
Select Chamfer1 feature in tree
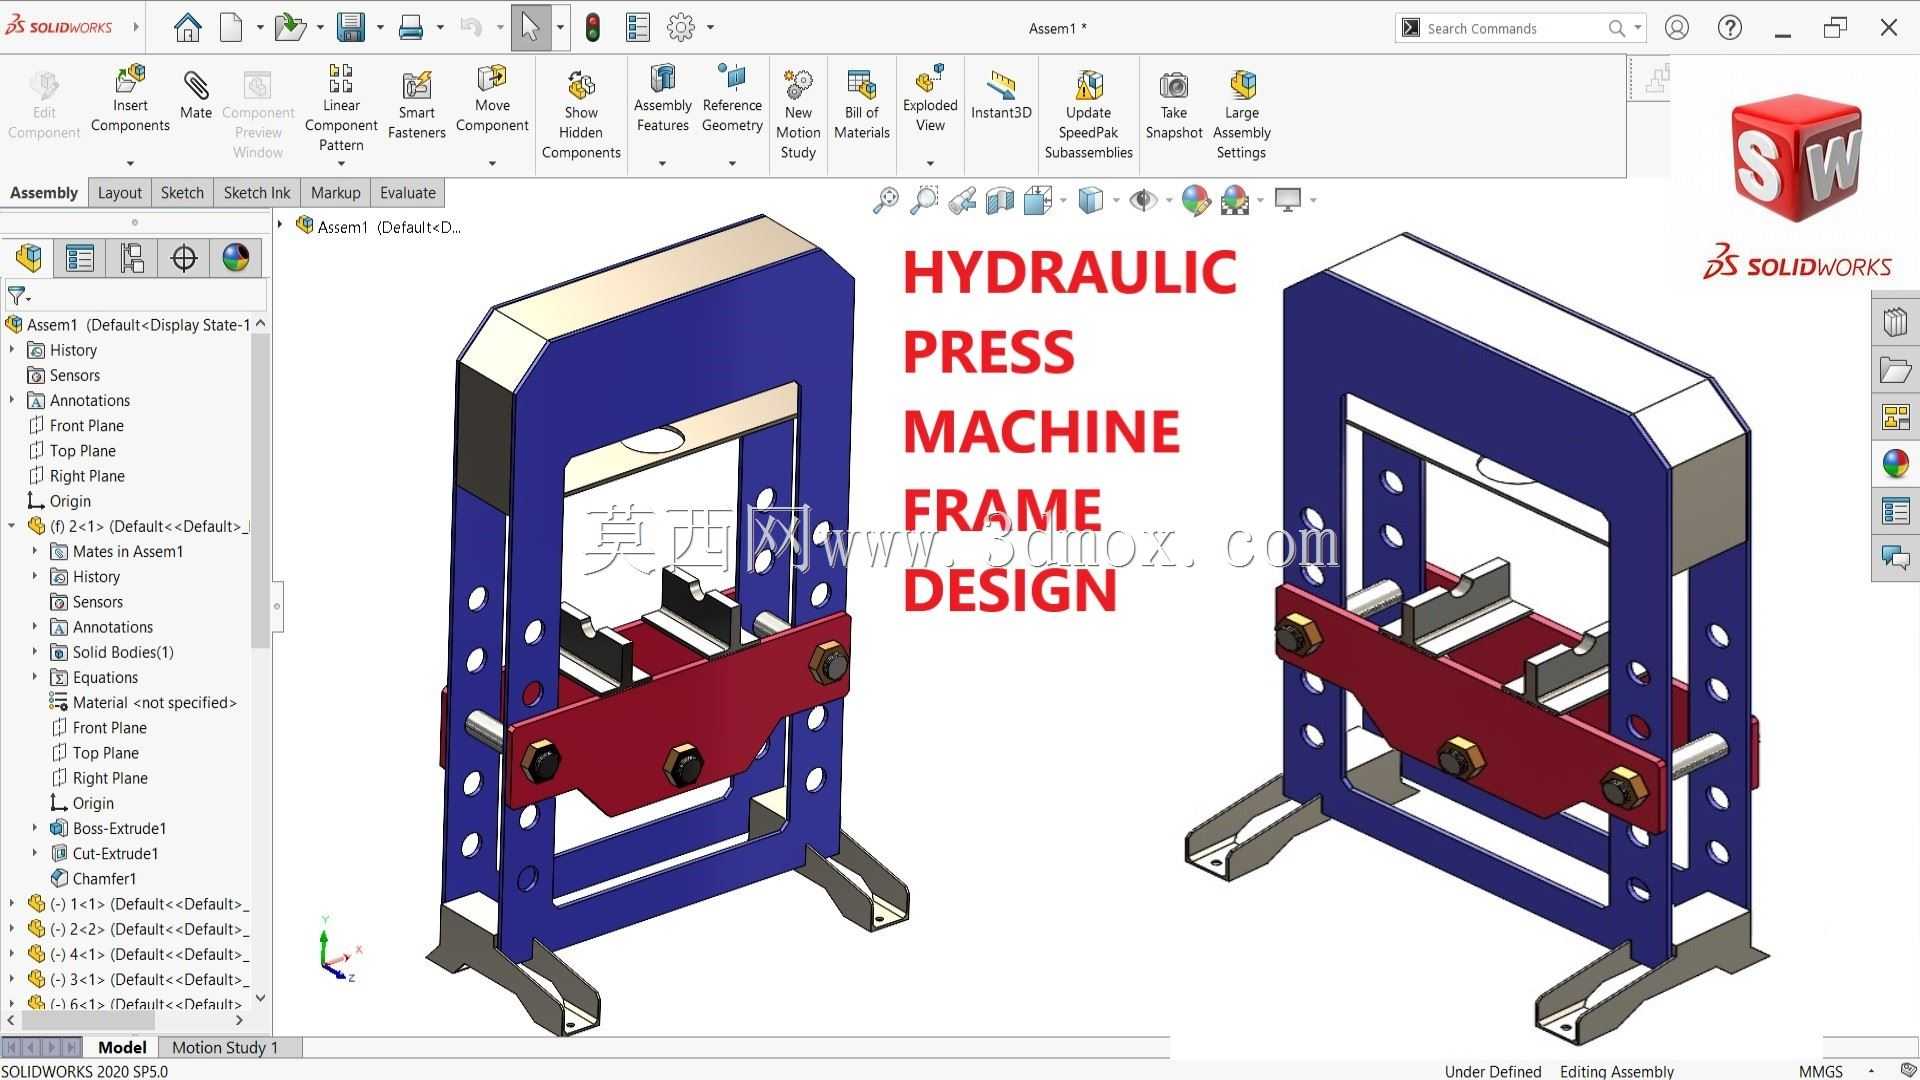click(93, 879)
